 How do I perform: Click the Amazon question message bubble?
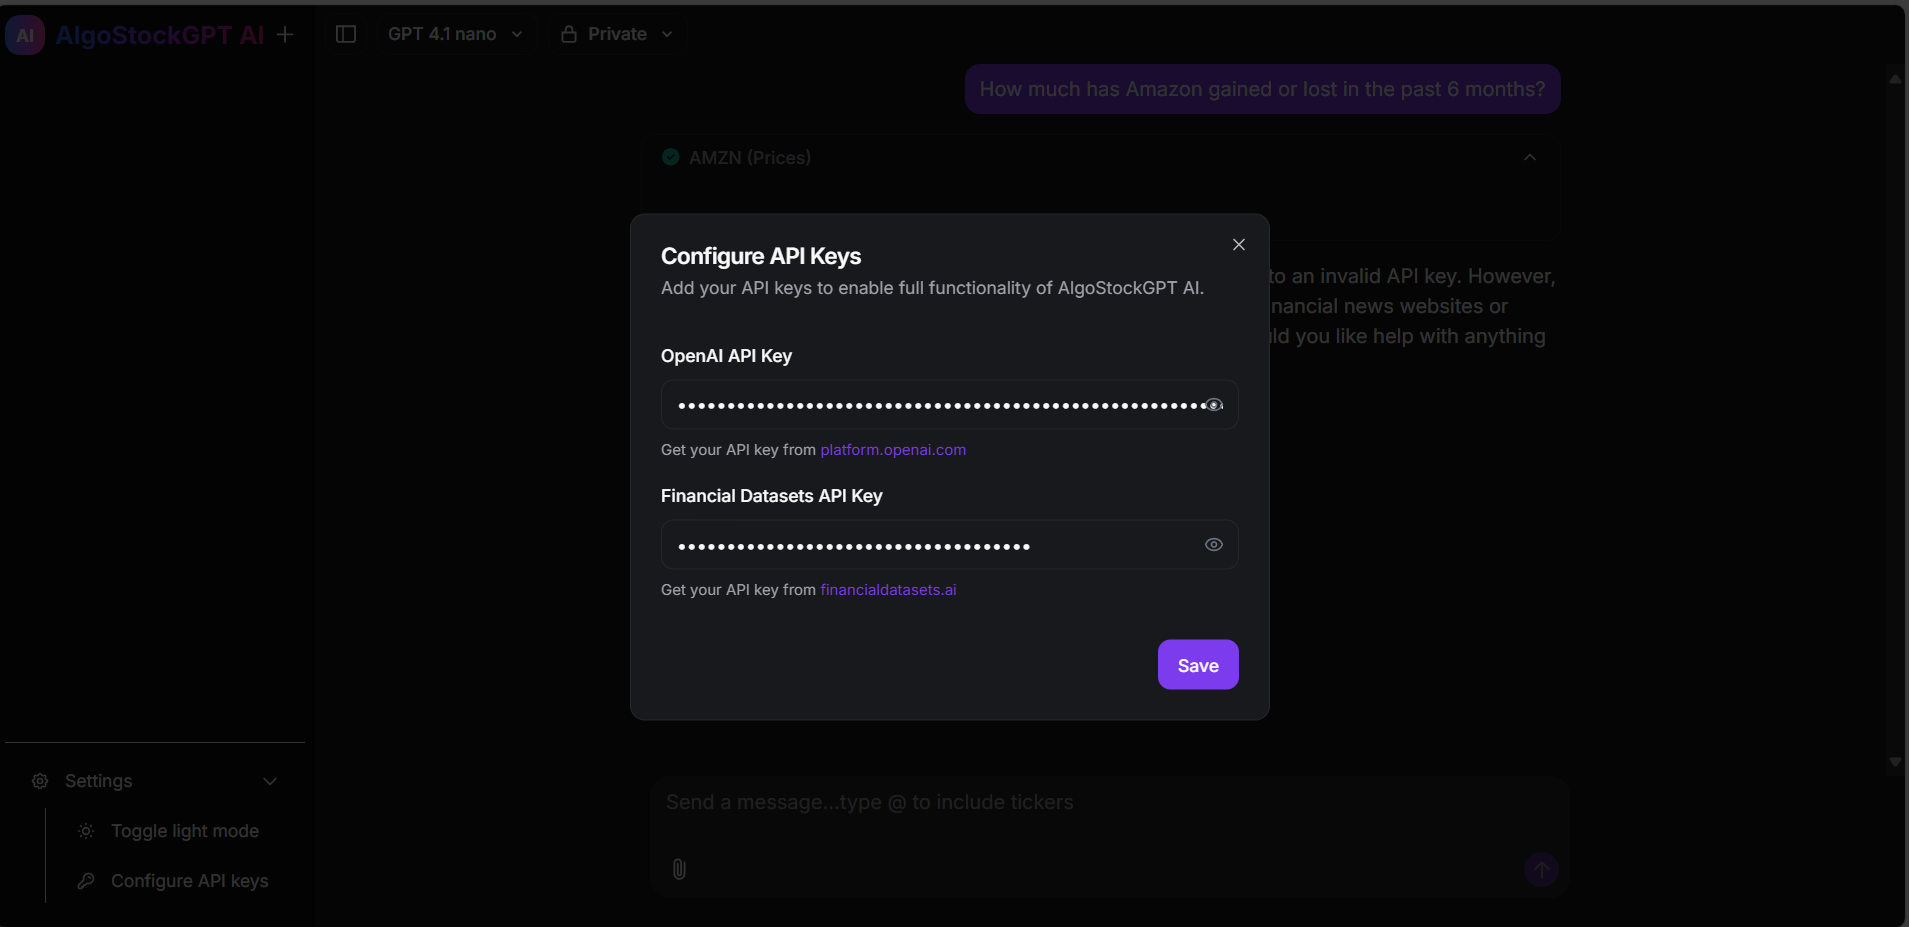[x=1263, y=89]
